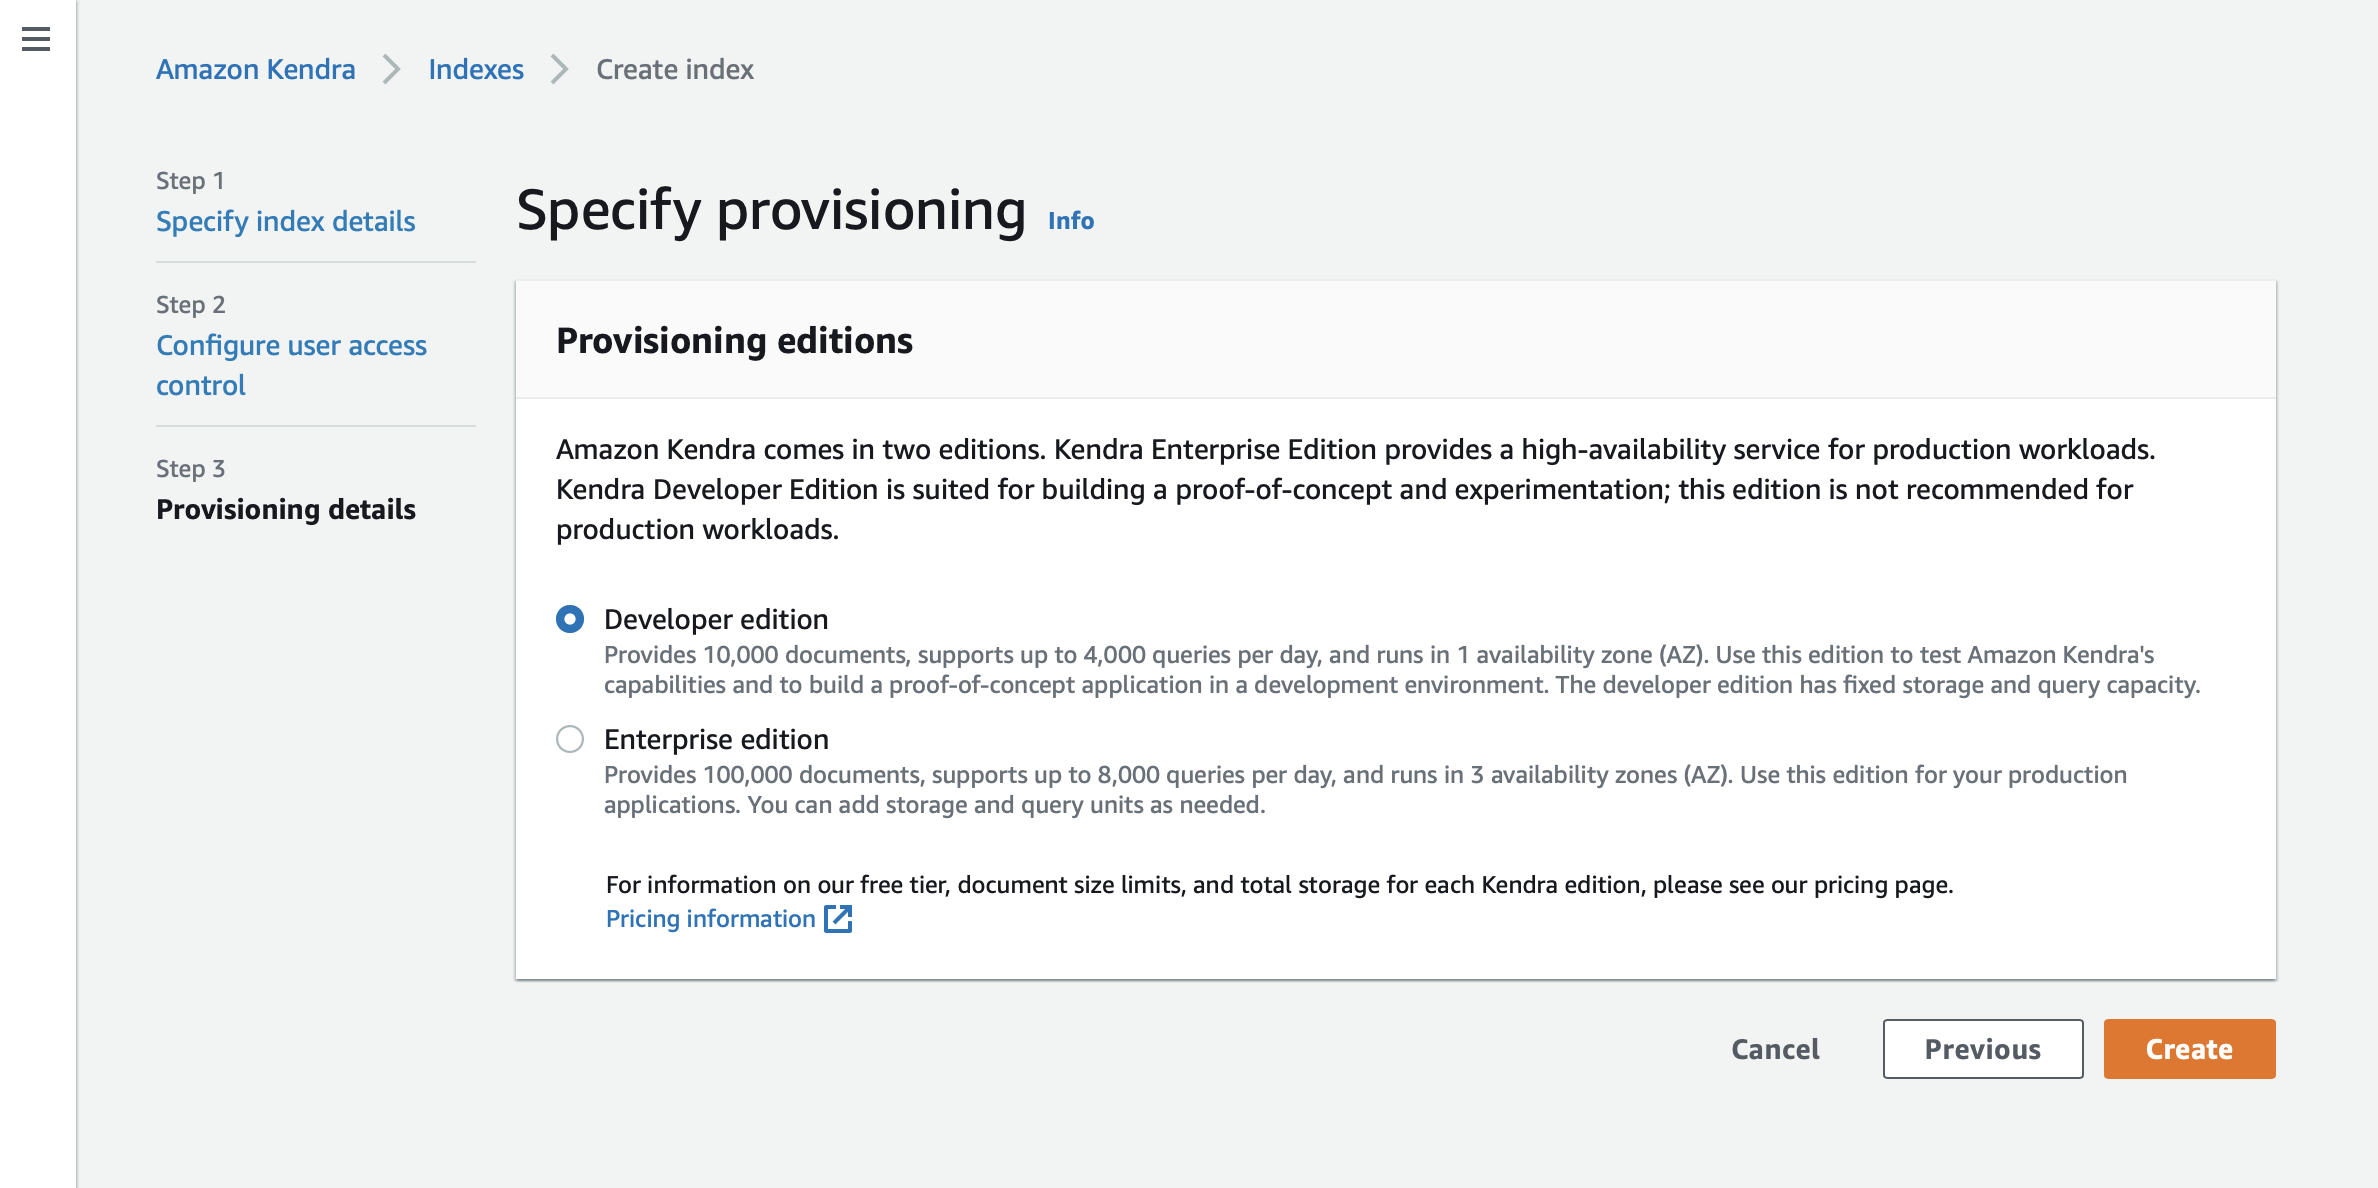Return to Step 1 Specify index details
The width and height of the screenshot is (2378, 1188).
[x=285, y=221]
